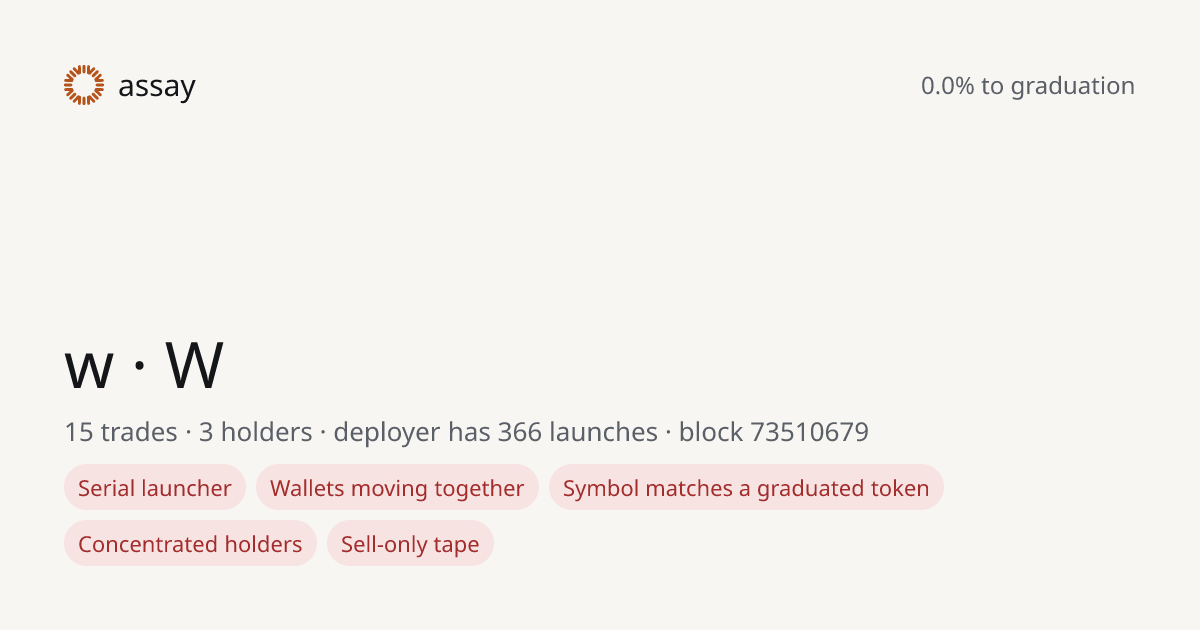Click the 73510679 block number
Screen dimensions: 1200x630
pos(810,432)
